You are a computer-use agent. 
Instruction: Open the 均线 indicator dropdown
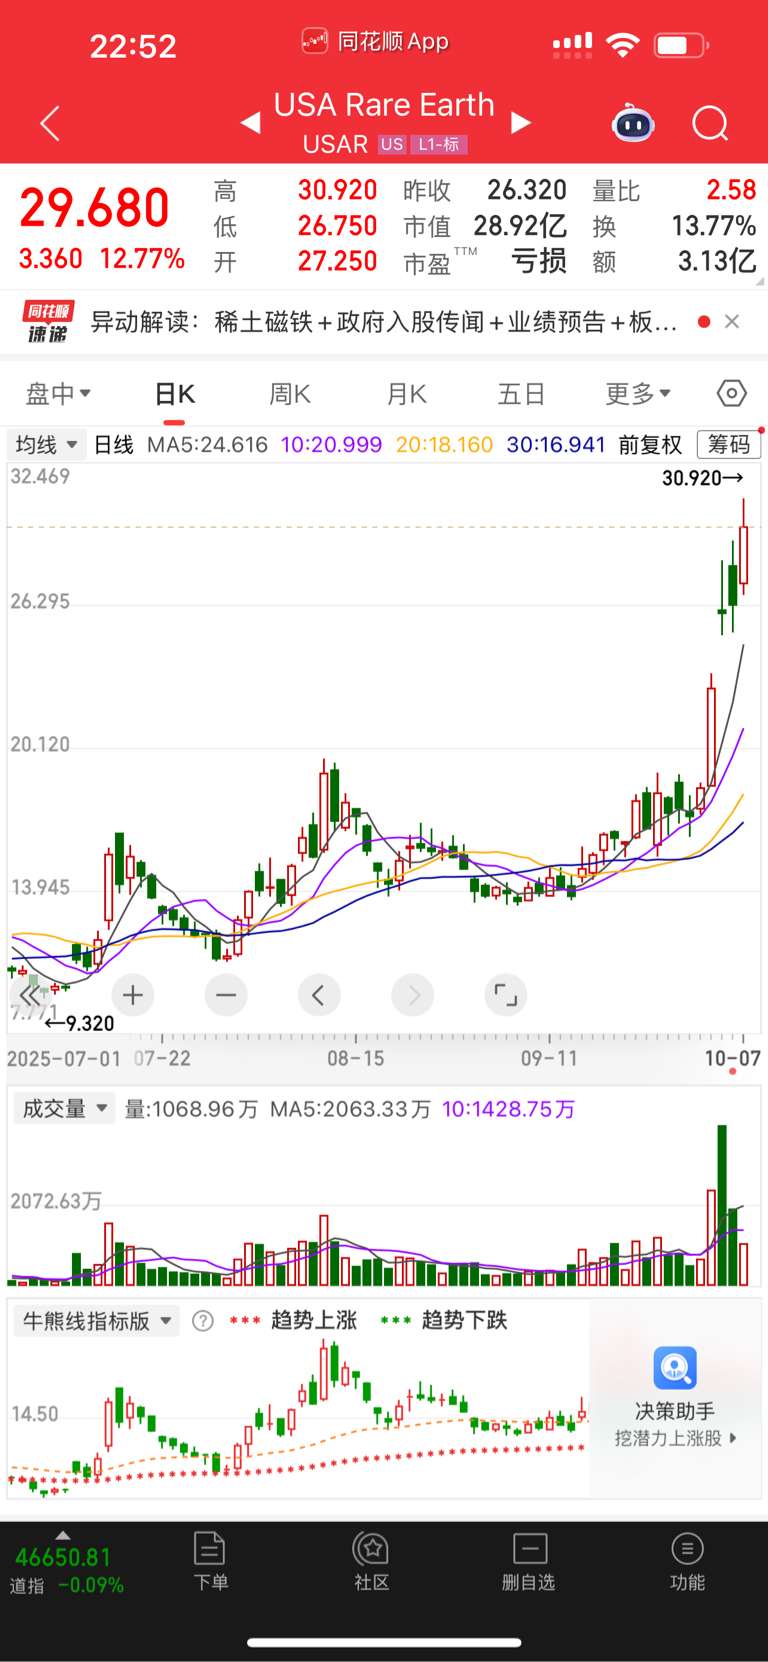click(46, 444)
